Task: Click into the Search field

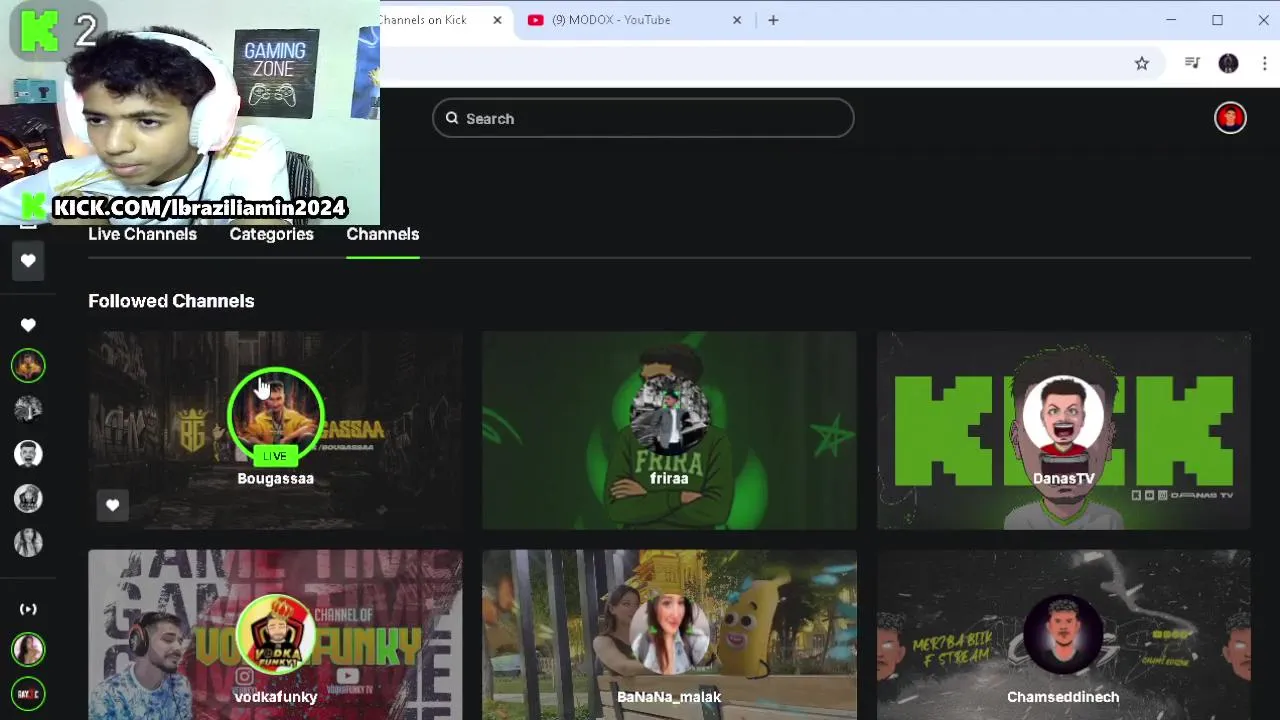Action: tap(643, 118)
